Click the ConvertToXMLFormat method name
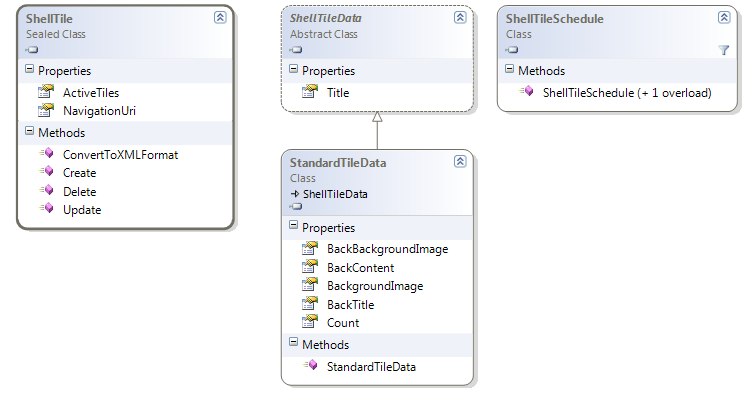Viewport: 756px width, 395px height. pyautogui.click(x=121, y=155)
